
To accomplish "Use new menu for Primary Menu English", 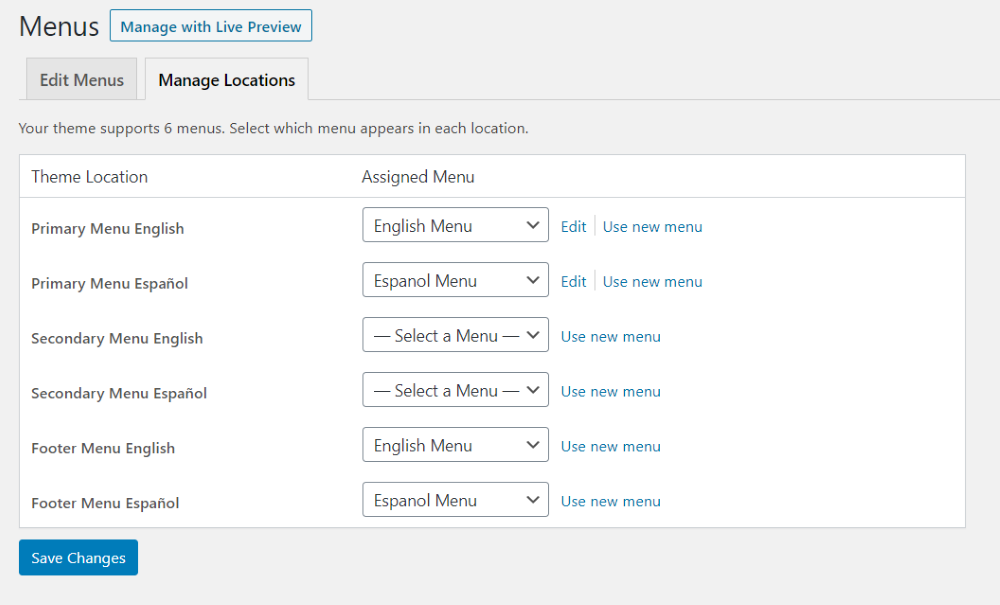I will pos(652,227).
